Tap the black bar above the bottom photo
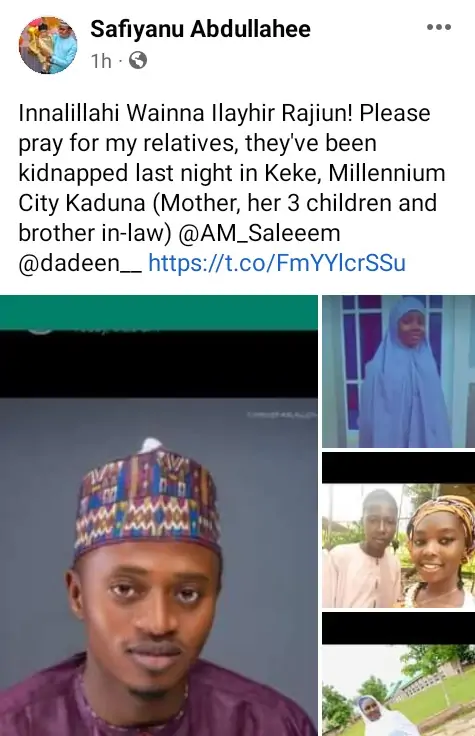Image resolution: width=475 pixels, height=736 pixels. [x=398, y=628]
